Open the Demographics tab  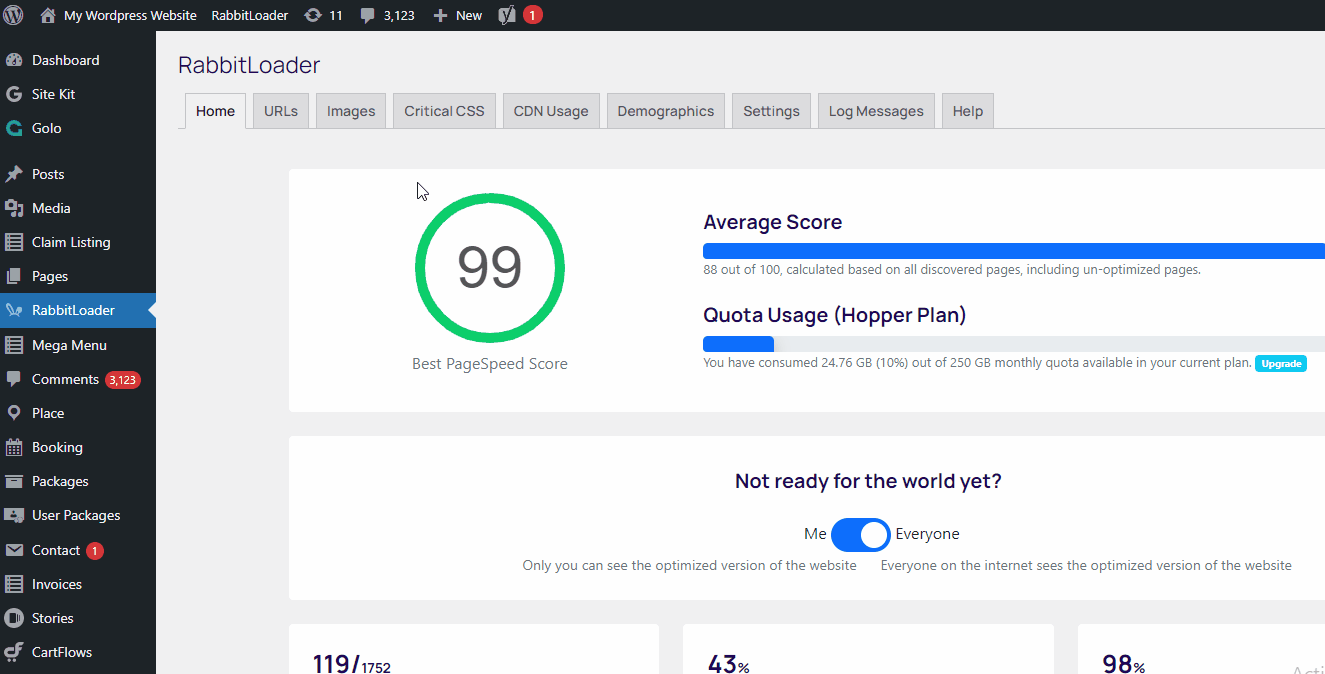point(666,111)
